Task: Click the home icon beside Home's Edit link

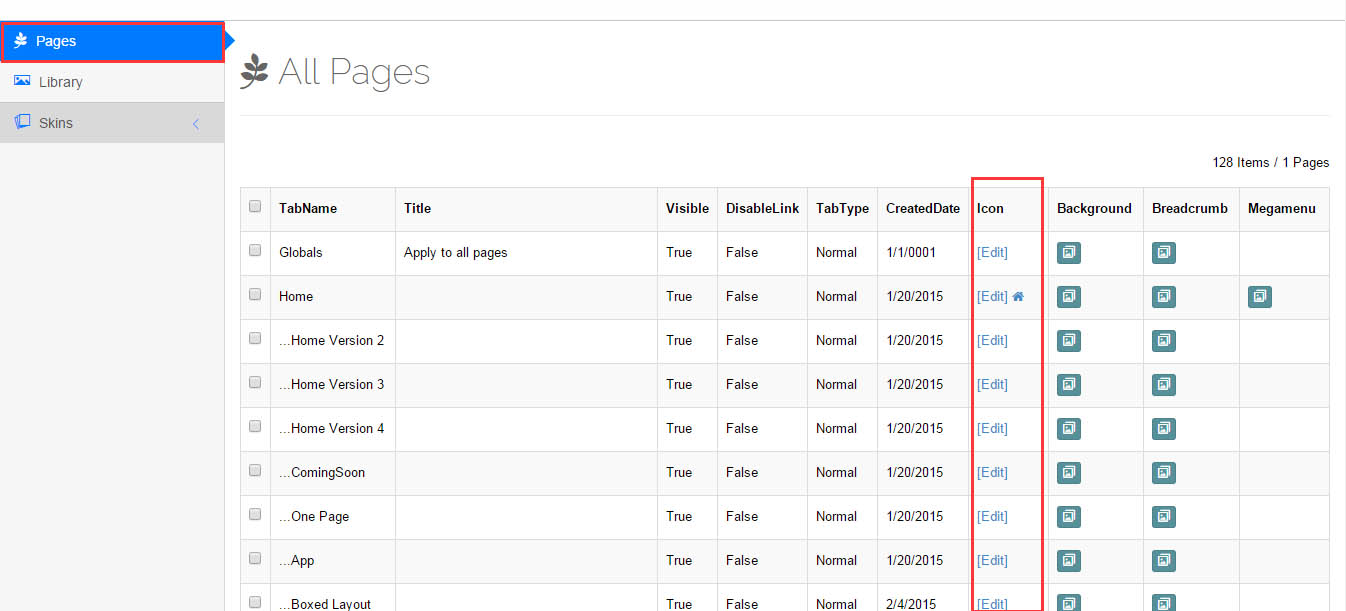Action: coord(1018,297)
